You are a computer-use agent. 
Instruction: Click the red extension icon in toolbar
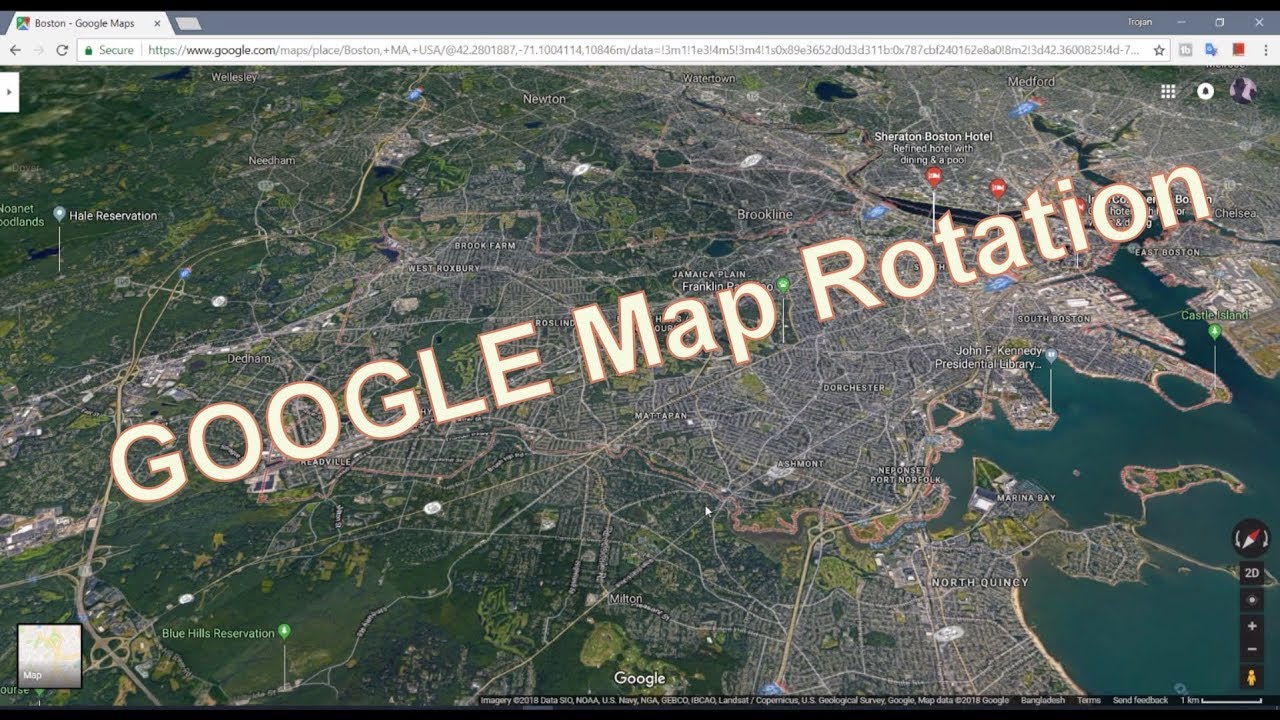[1238, 50]
